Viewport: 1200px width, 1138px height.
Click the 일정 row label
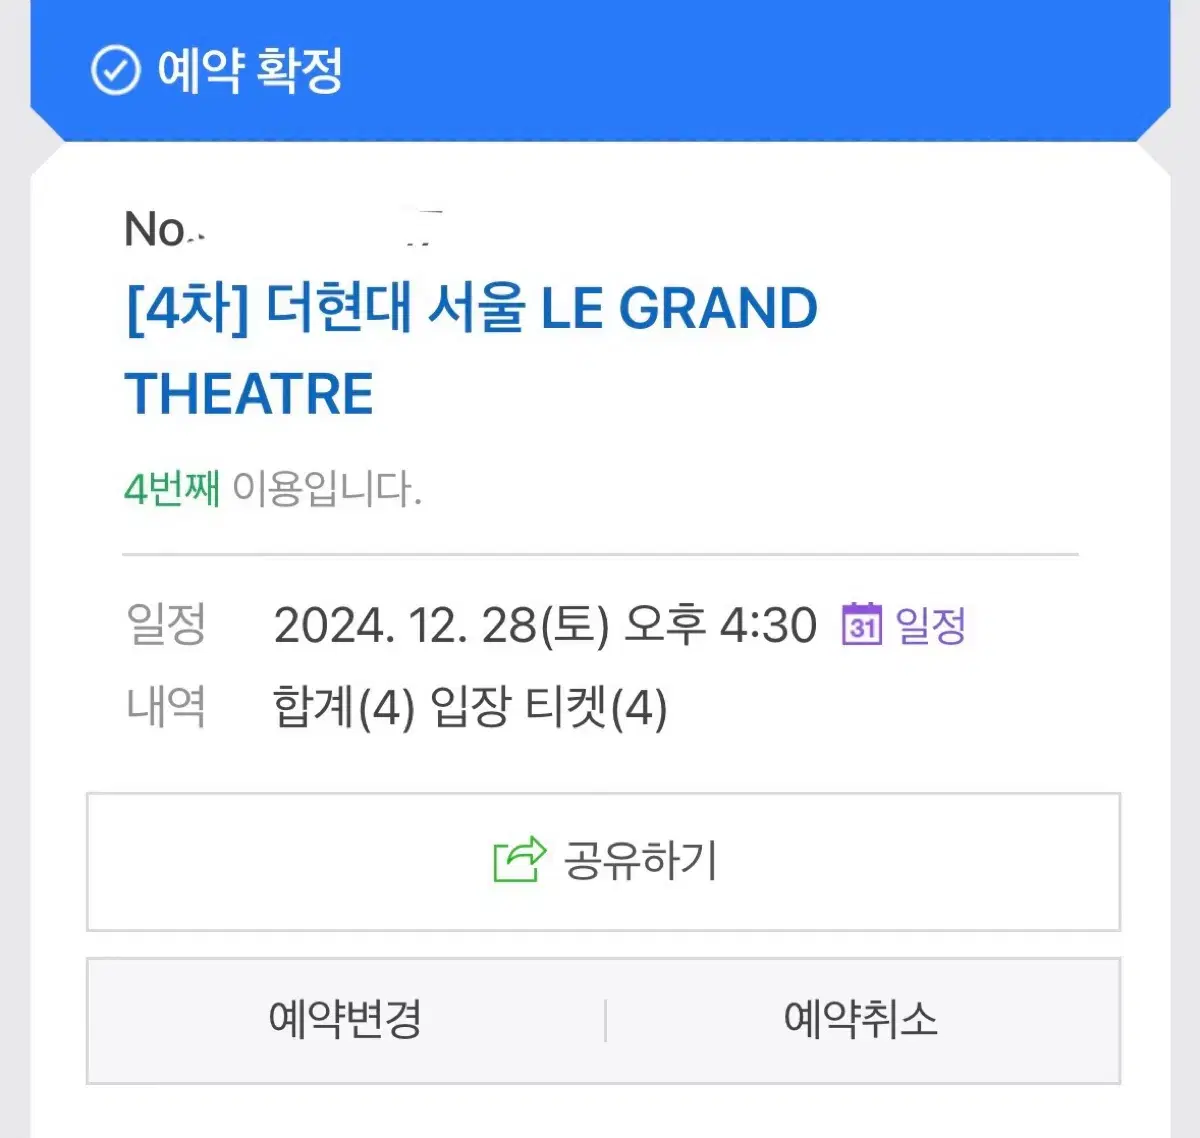click(x=166, y=624)
